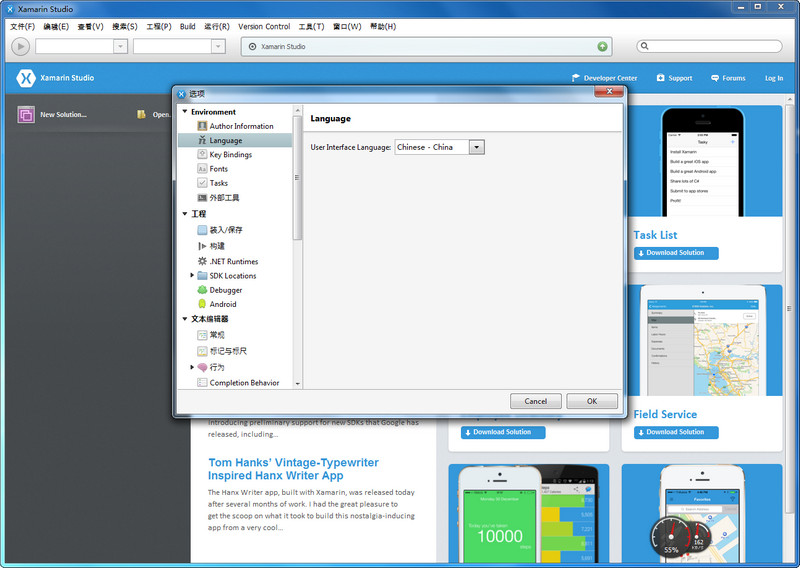Click the green status icon in the status bar
800x568 pixels.
[x=602, y=46]
